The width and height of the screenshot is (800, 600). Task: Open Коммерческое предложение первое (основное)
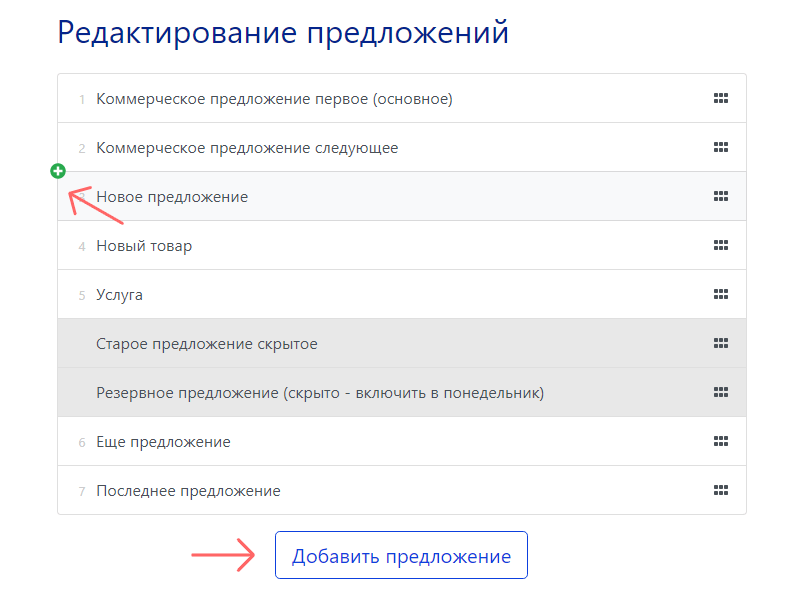click(x=274, y=99)
